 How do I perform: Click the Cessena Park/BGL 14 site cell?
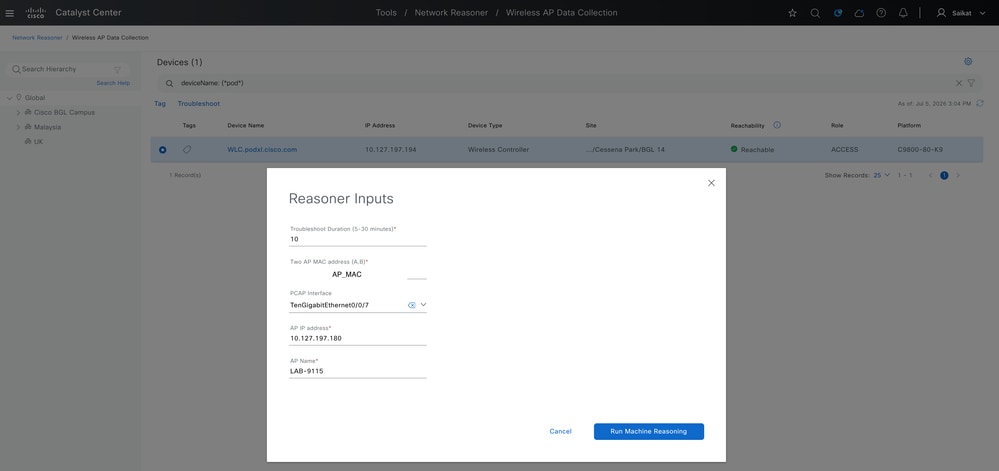(x=626, y=150)
